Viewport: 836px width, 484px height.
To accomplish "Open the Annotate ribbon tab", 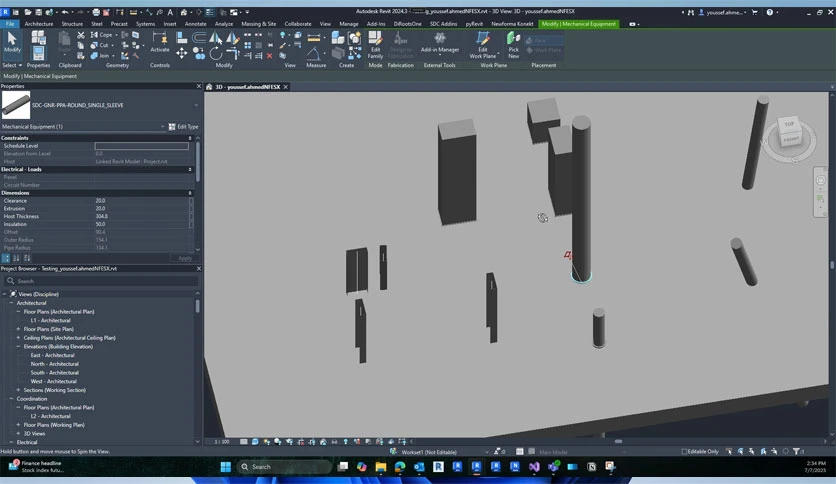I will tap(195, 24).
